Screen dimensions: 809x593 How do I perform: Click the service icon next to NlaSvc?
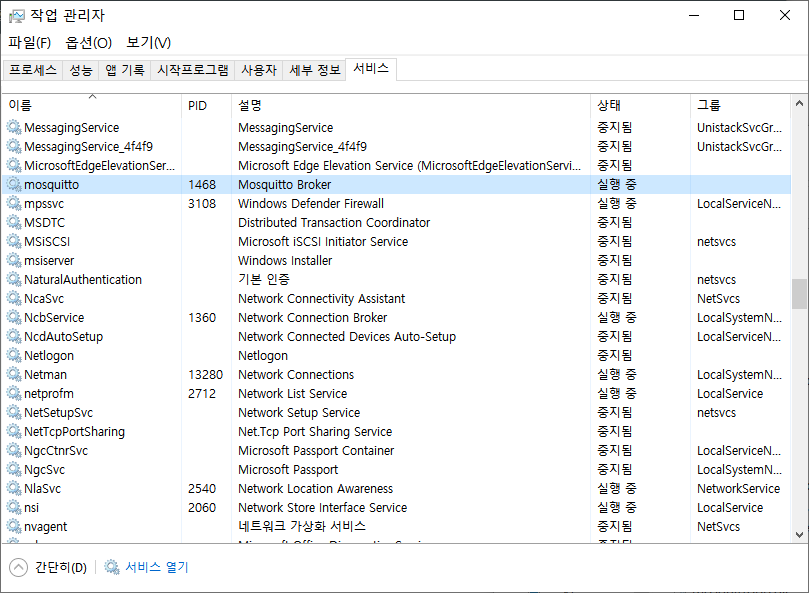coord(14,488)
